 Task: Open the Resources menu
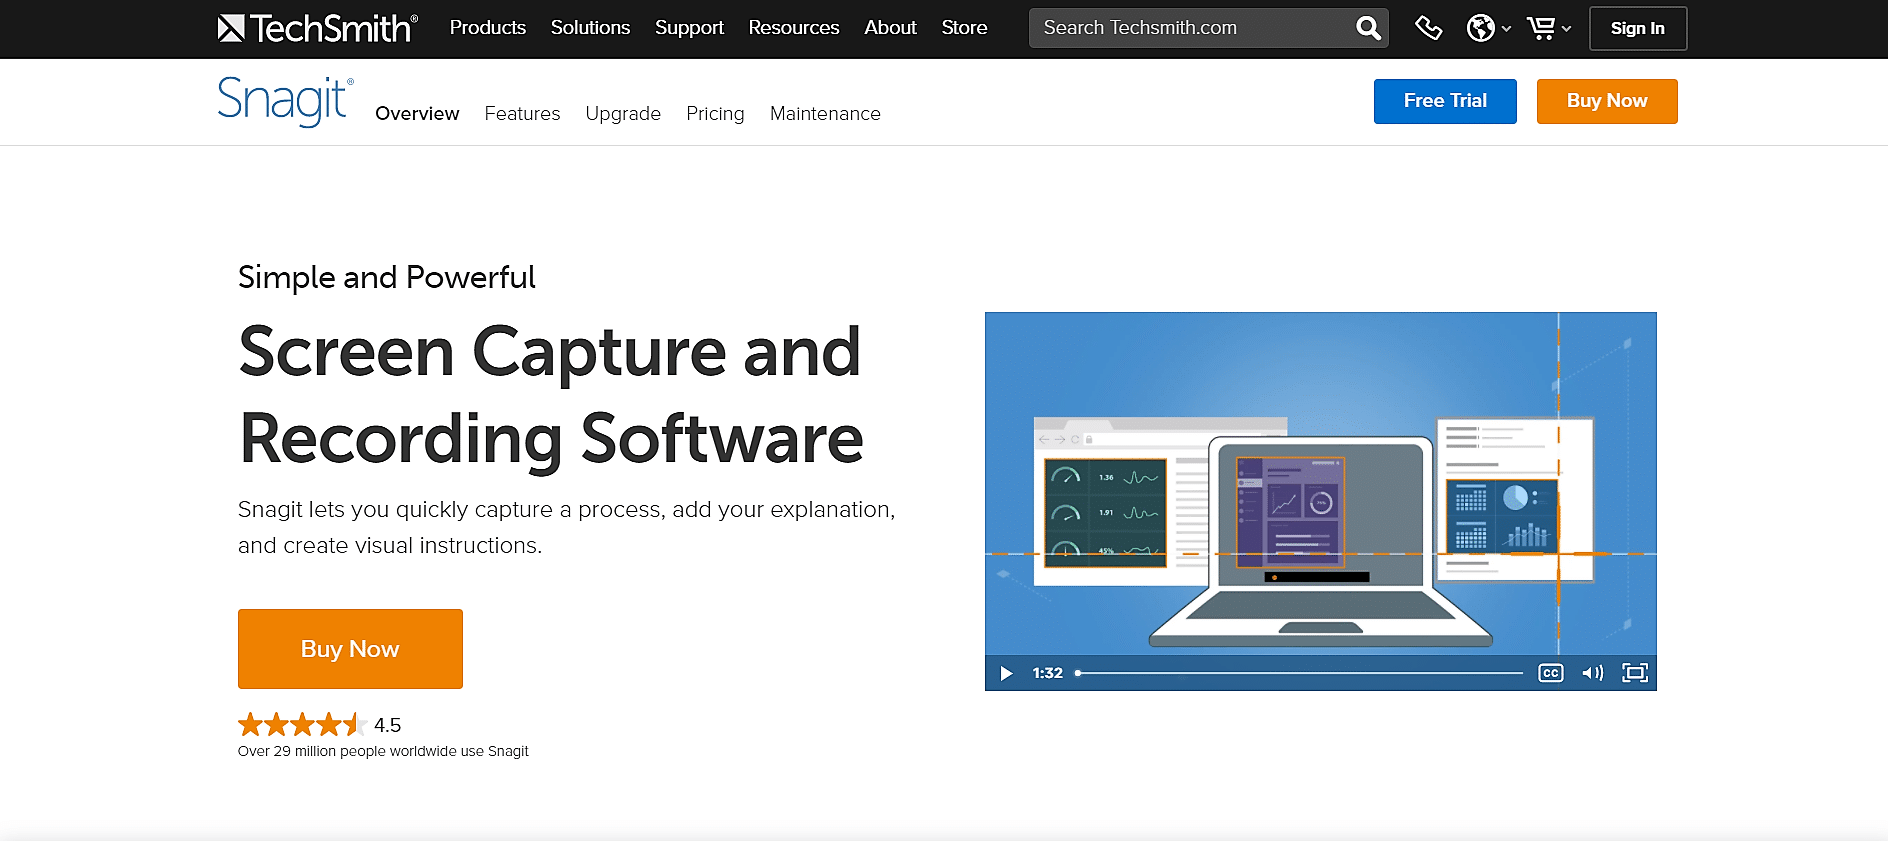tap(794, 28)
